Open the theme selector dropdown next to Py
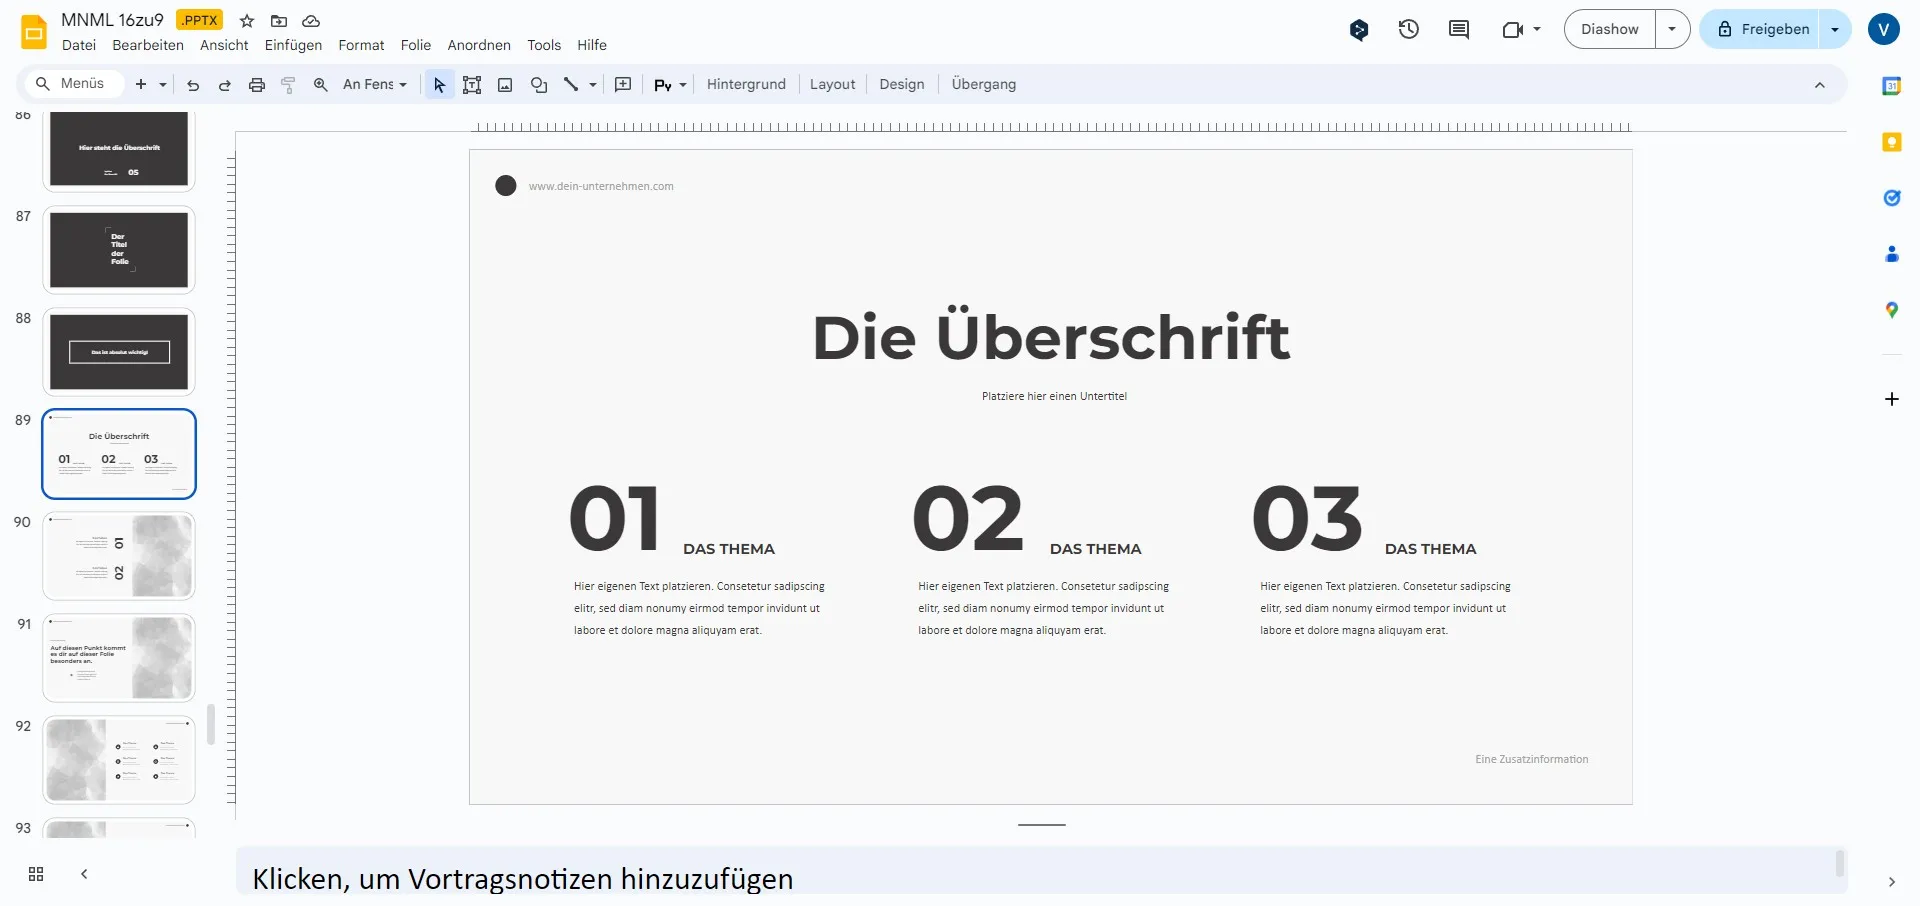The height and width of the screenshot is (906, 1920). (684, 84)
